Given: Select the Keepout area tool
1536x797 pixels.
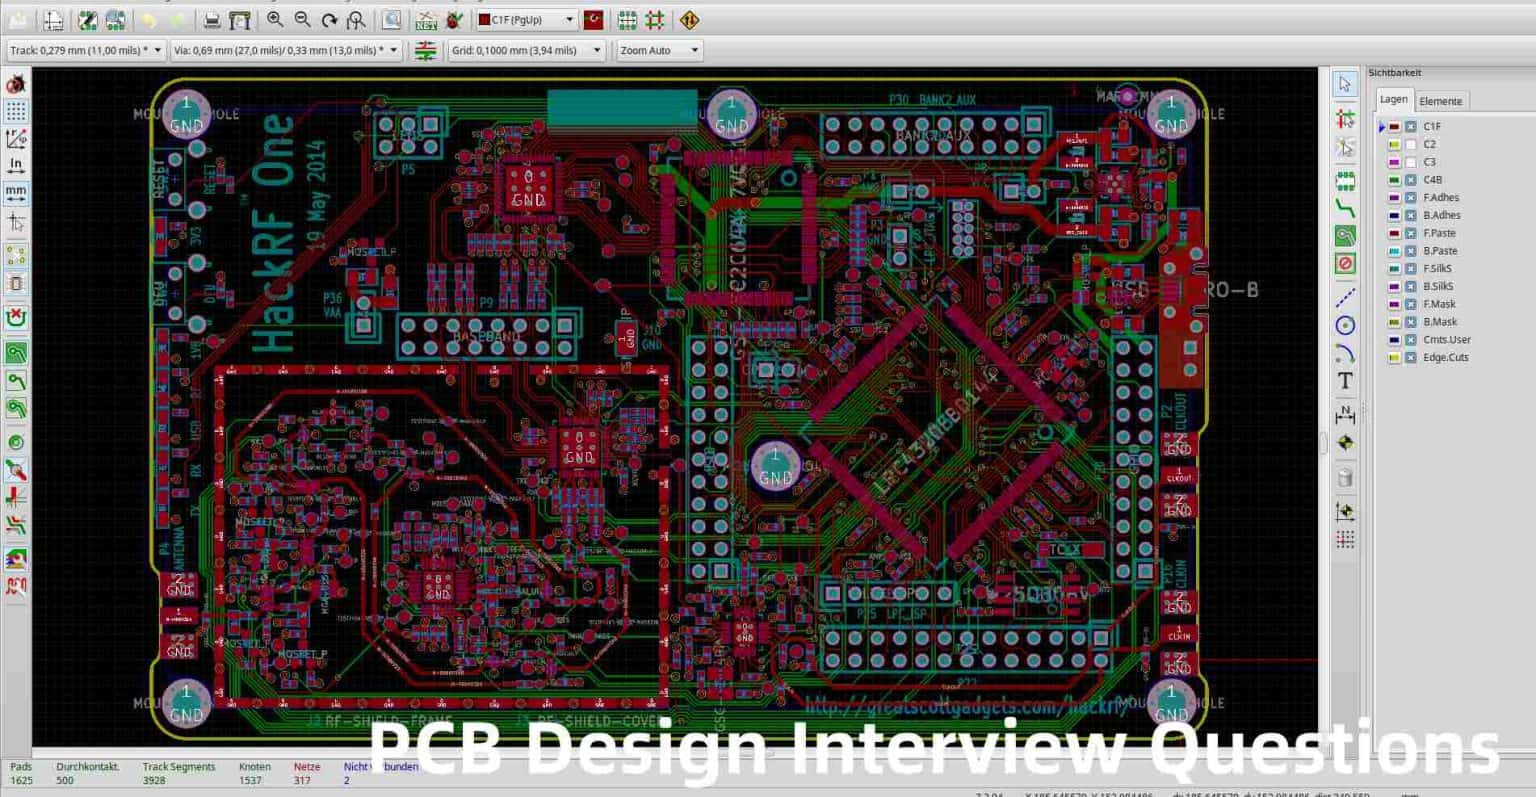Looking at the screenshot, I should (1345, 264).
